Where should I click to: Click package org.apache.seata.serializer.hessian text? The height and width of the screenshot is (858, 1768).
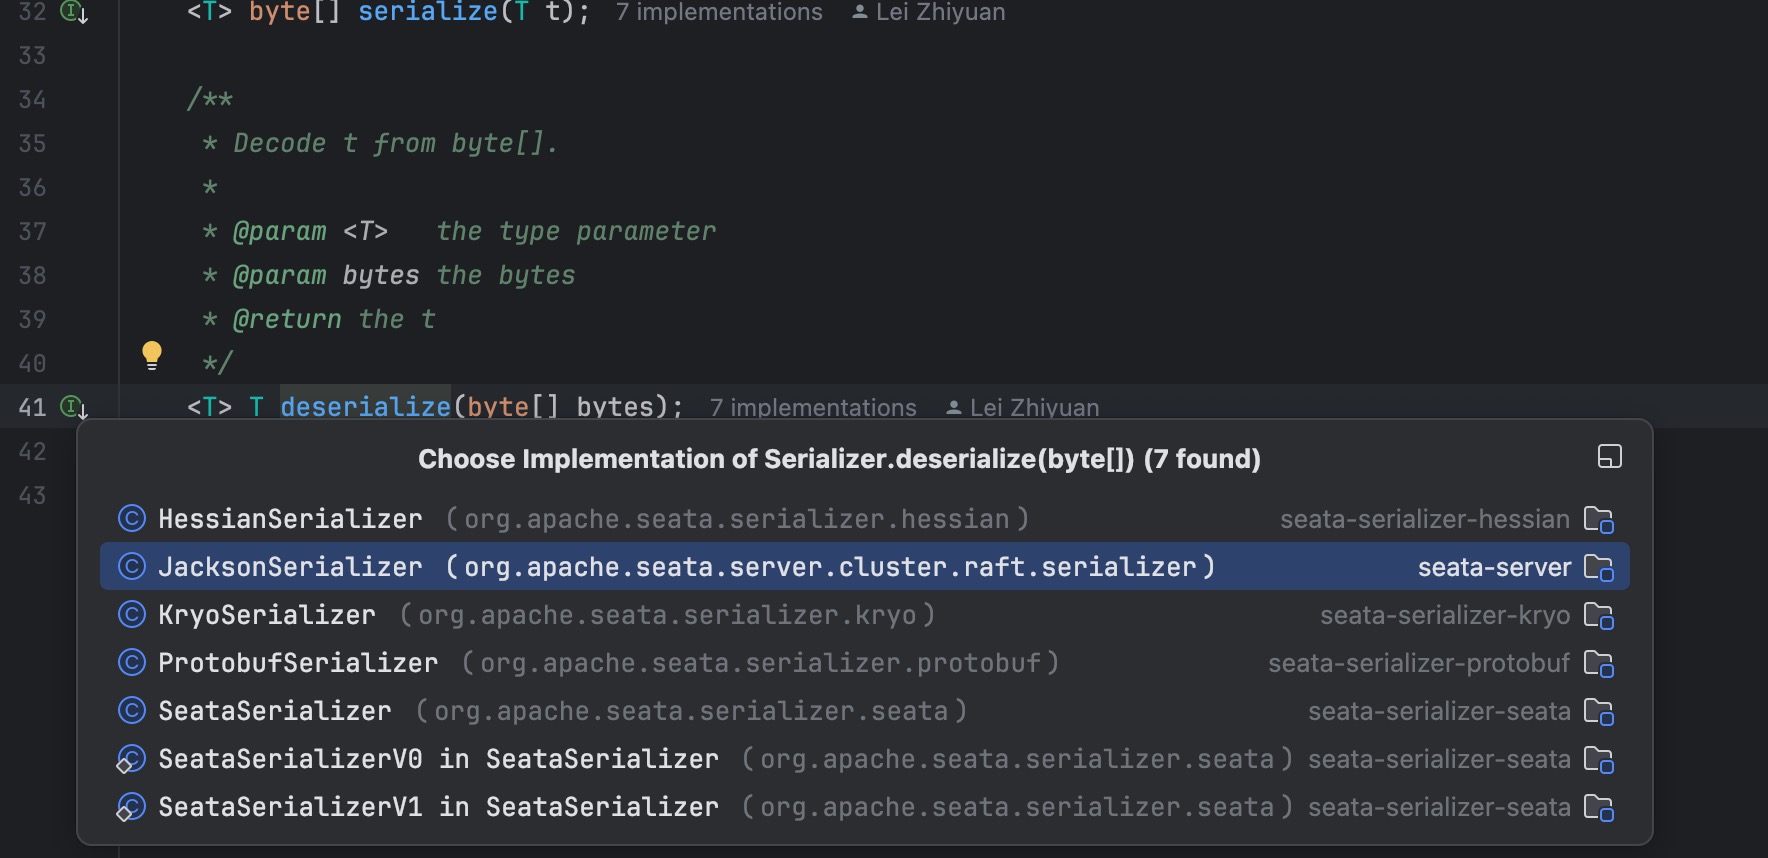737,519
